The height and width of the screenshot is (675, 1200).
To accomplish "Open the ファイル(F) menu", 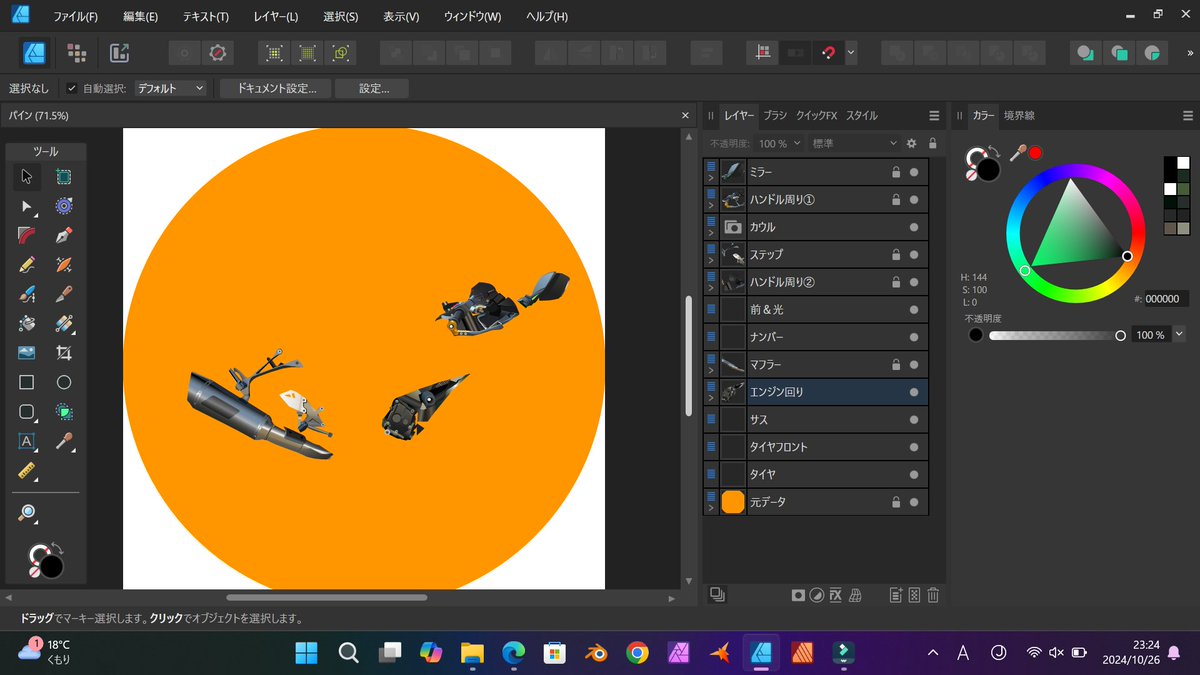I will click(76, 17).
